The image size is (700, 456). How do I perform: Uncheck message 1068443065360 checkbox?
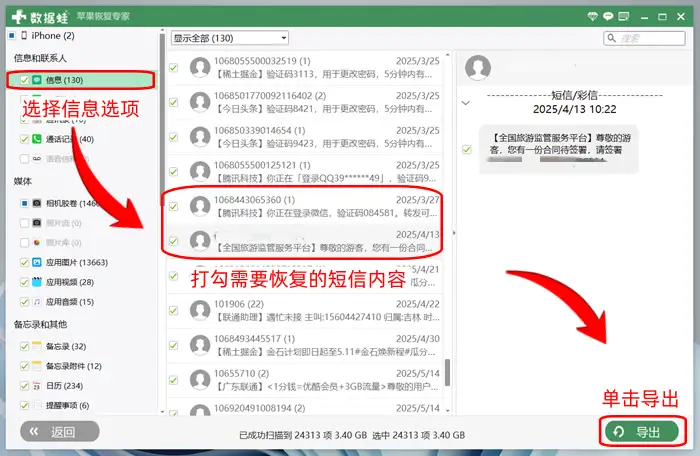pos(174,206)
